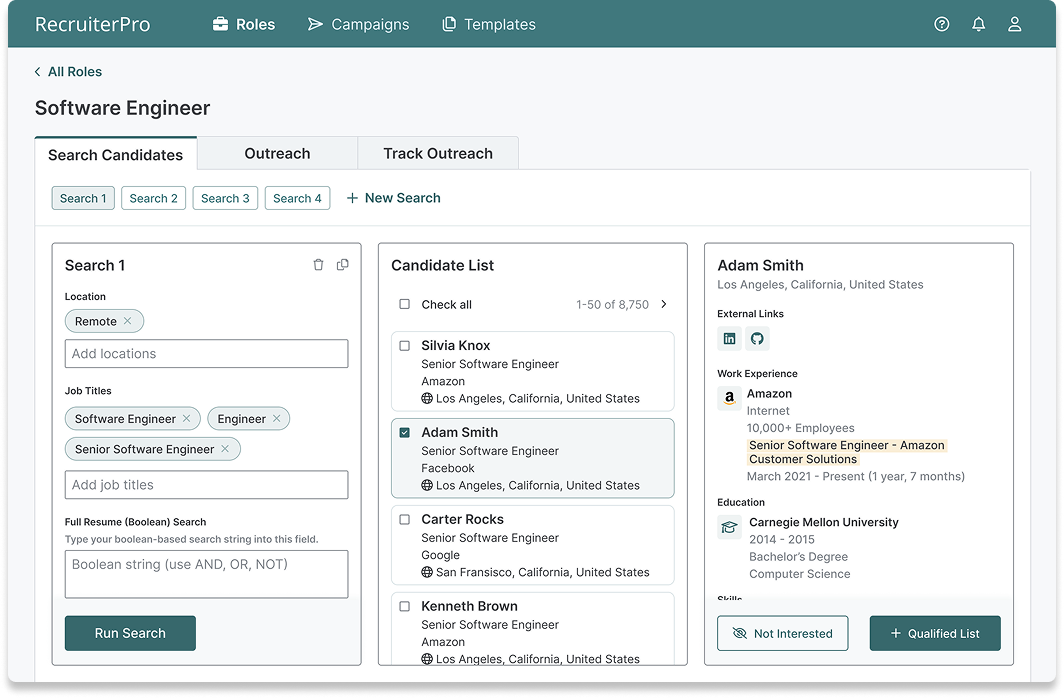1064x698 pixels.
Task: Open the user profile icon
Action: click(x=1014, y=24)
